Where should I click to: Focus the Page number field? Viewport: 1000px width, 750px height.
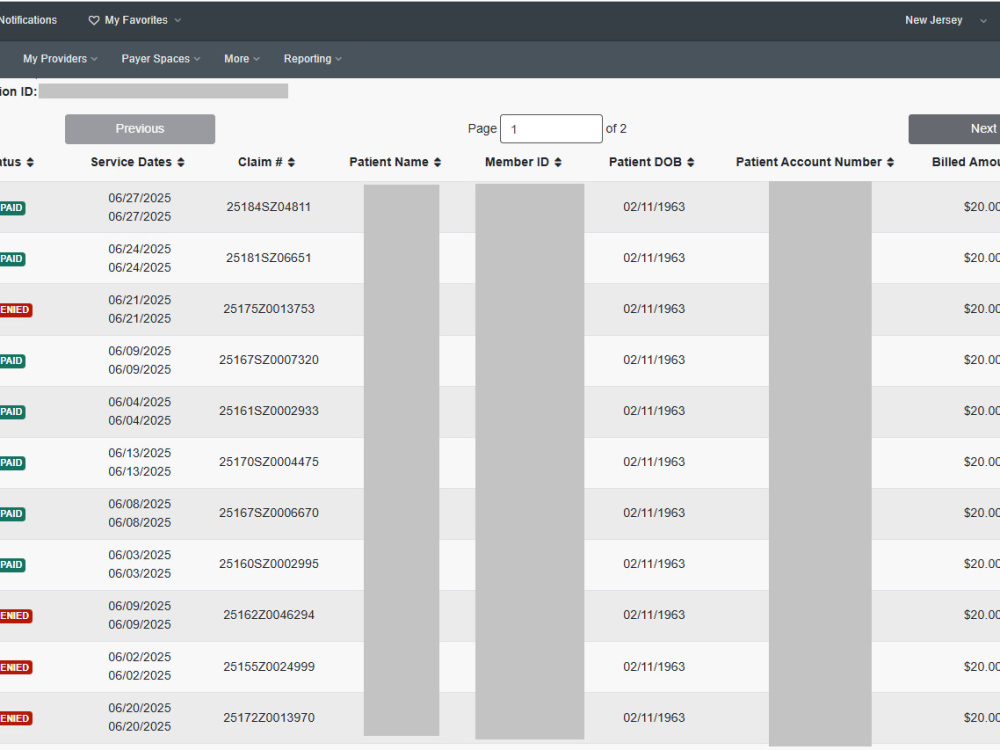(x=551, y=129)
